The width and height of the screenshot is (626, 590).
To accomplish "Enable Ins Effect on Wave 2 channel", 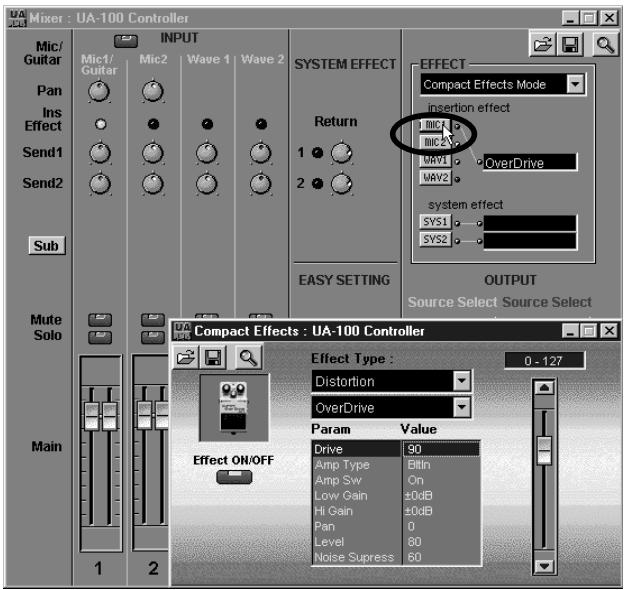I will (261, 124).
